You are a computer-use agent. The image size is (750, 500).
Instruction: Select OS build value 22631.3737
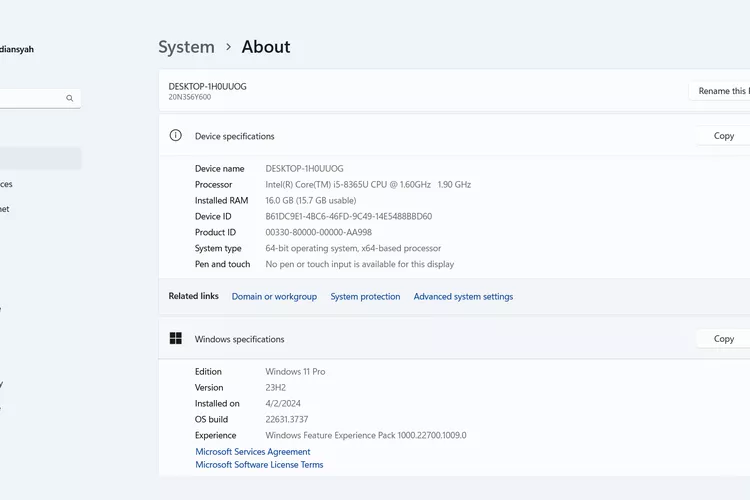coord(287,420)
